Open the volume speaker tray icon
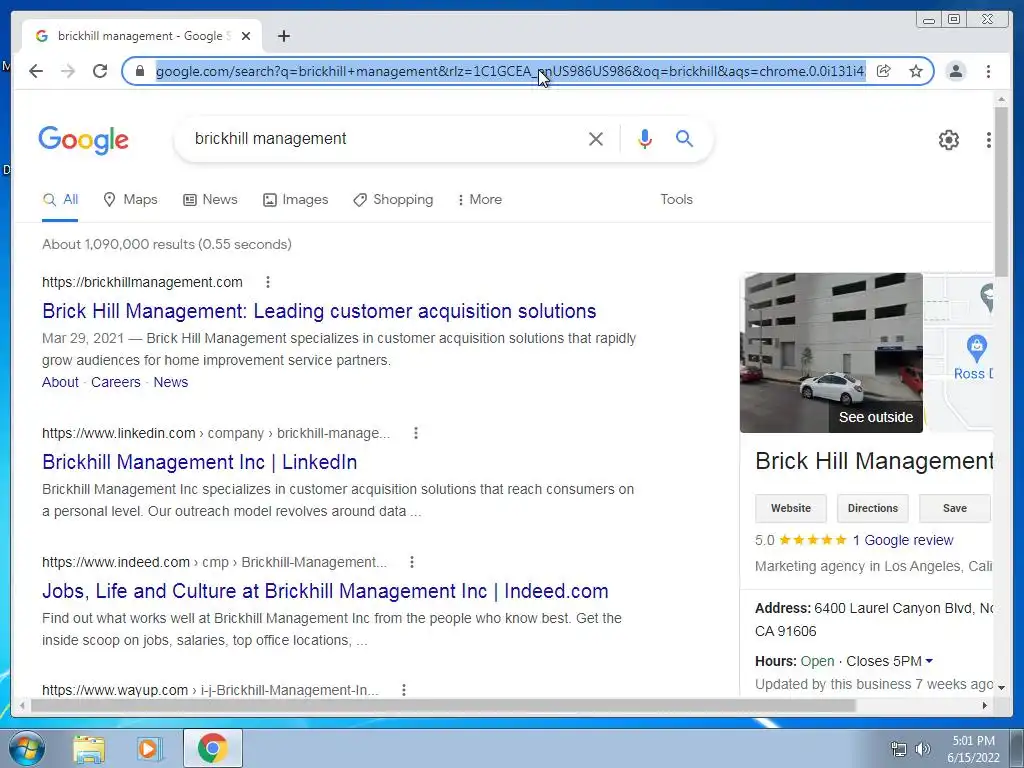 pos(922,749)
